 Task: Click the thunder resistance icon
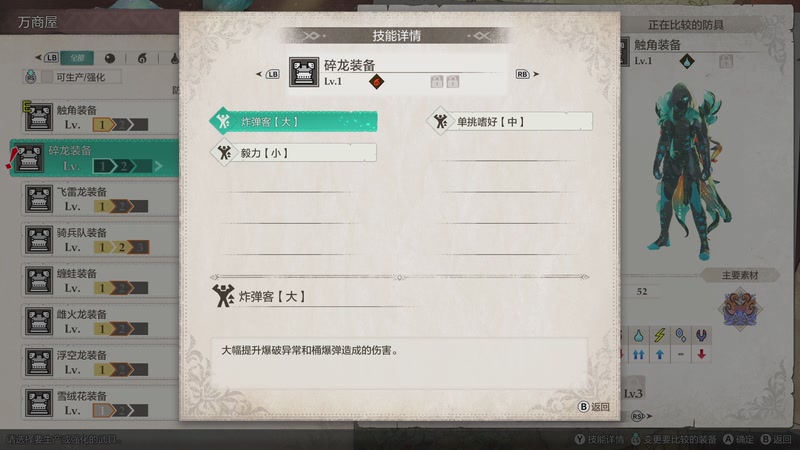coord(660,335)
